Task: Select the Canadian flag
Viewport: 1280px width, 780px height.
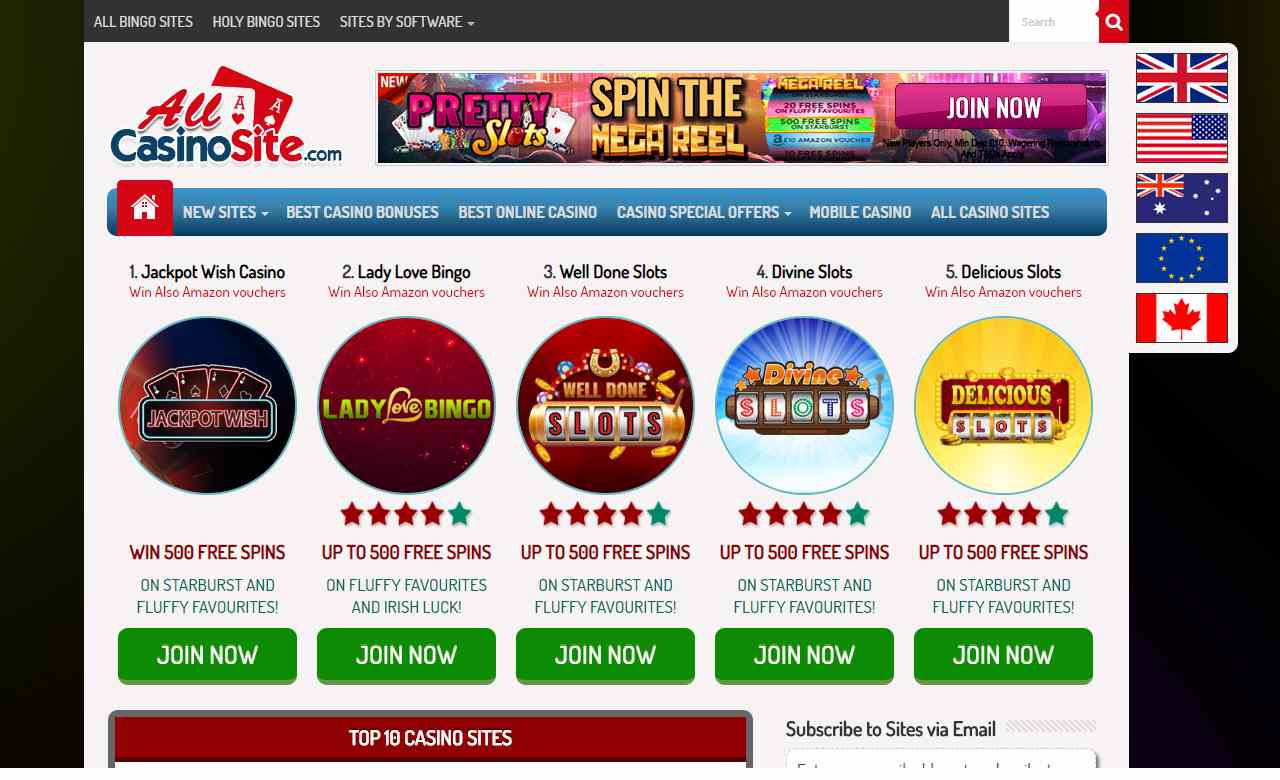Action: click(1182, 318)
